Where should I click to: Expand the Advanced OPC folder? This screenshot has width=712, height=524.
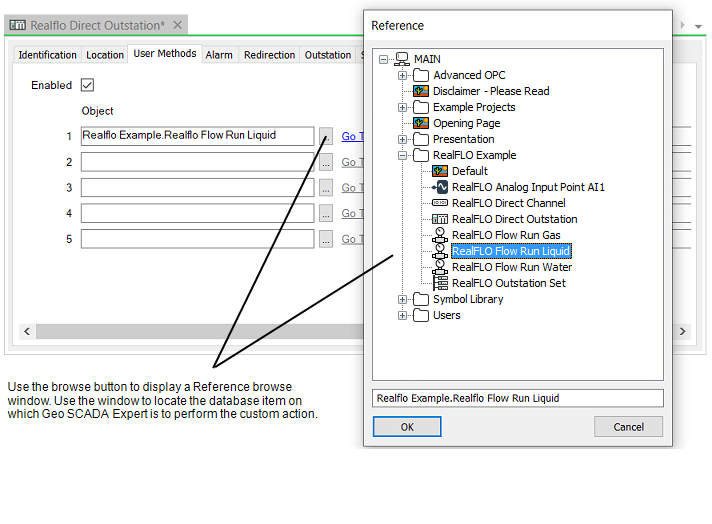(x=402, y=75)
